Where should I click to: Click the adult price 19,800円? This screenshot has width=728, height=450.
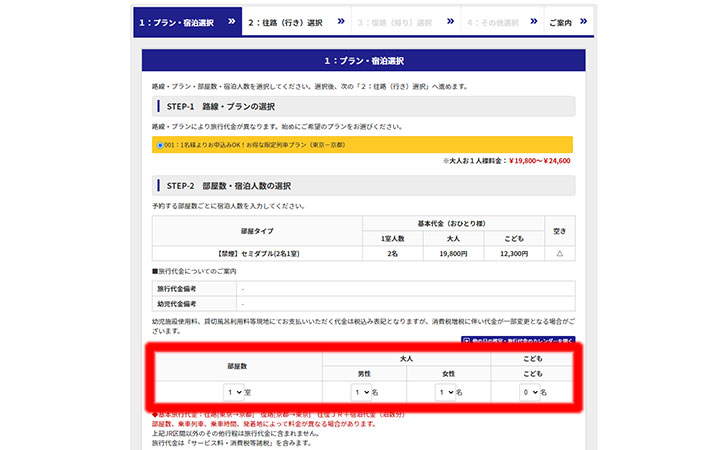point(453,254)
